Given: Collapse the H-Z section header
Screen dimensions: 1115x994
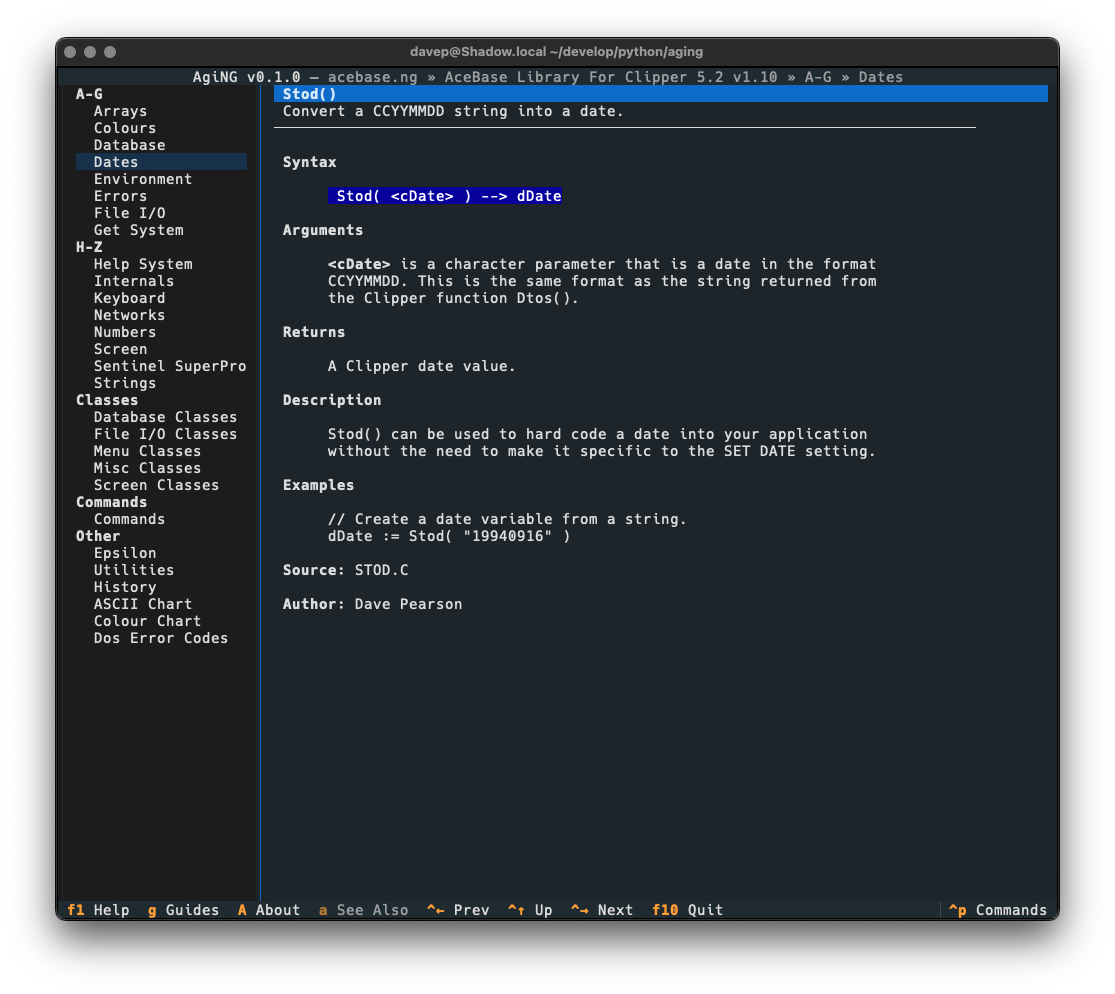Looking at the screenshot, I should (x=87, y=247).
